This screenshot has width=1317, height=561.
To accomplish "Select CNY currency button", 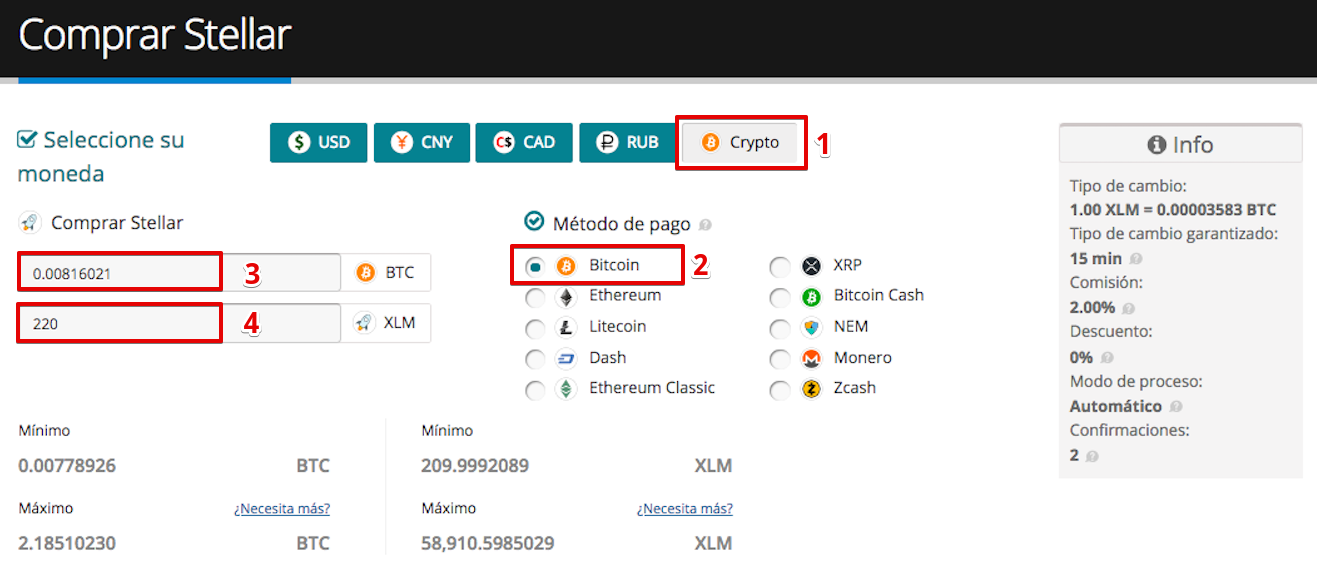I will point(422,143).
